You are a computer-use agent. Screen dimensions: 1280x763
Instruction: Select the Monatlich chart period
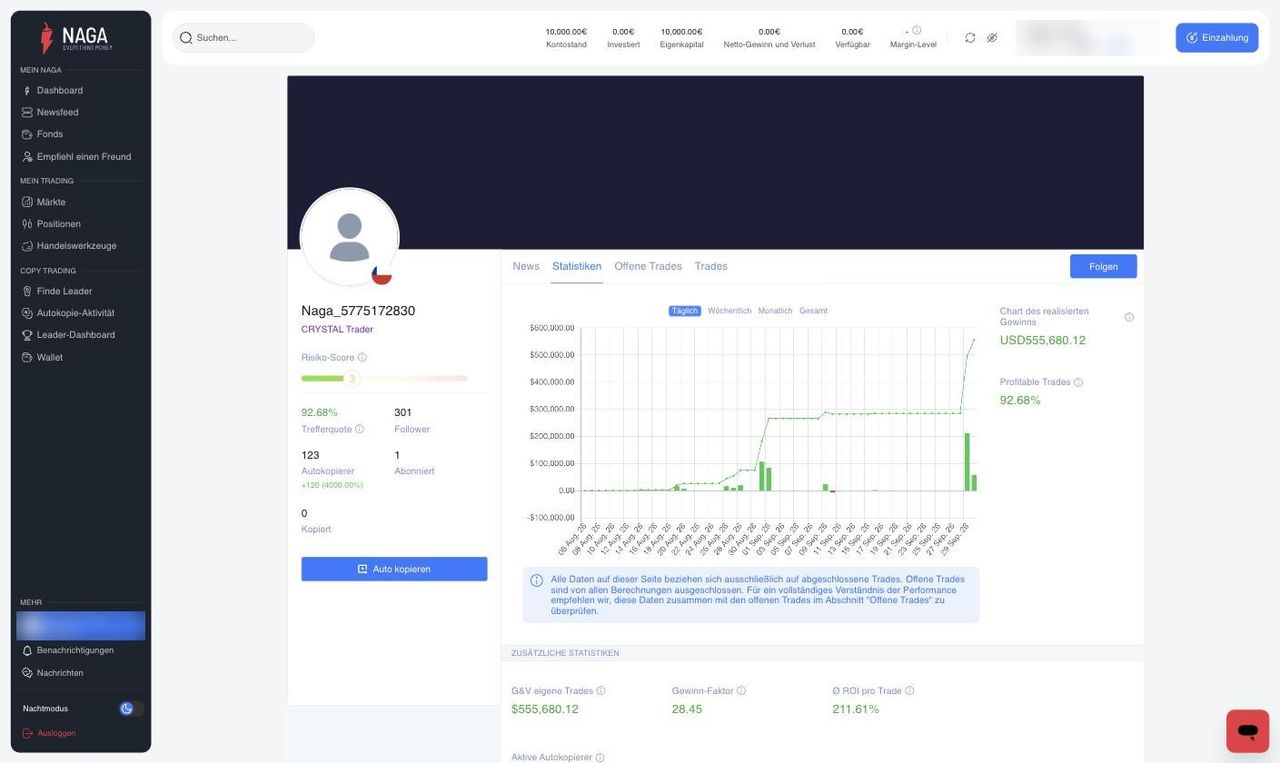tap(775, 311)
